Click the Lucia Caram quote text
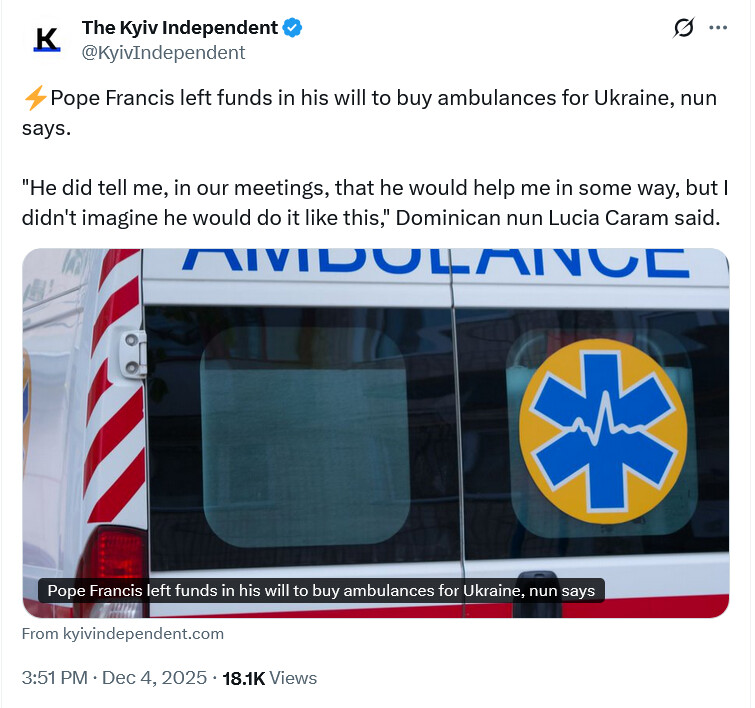 pos(375,203)
